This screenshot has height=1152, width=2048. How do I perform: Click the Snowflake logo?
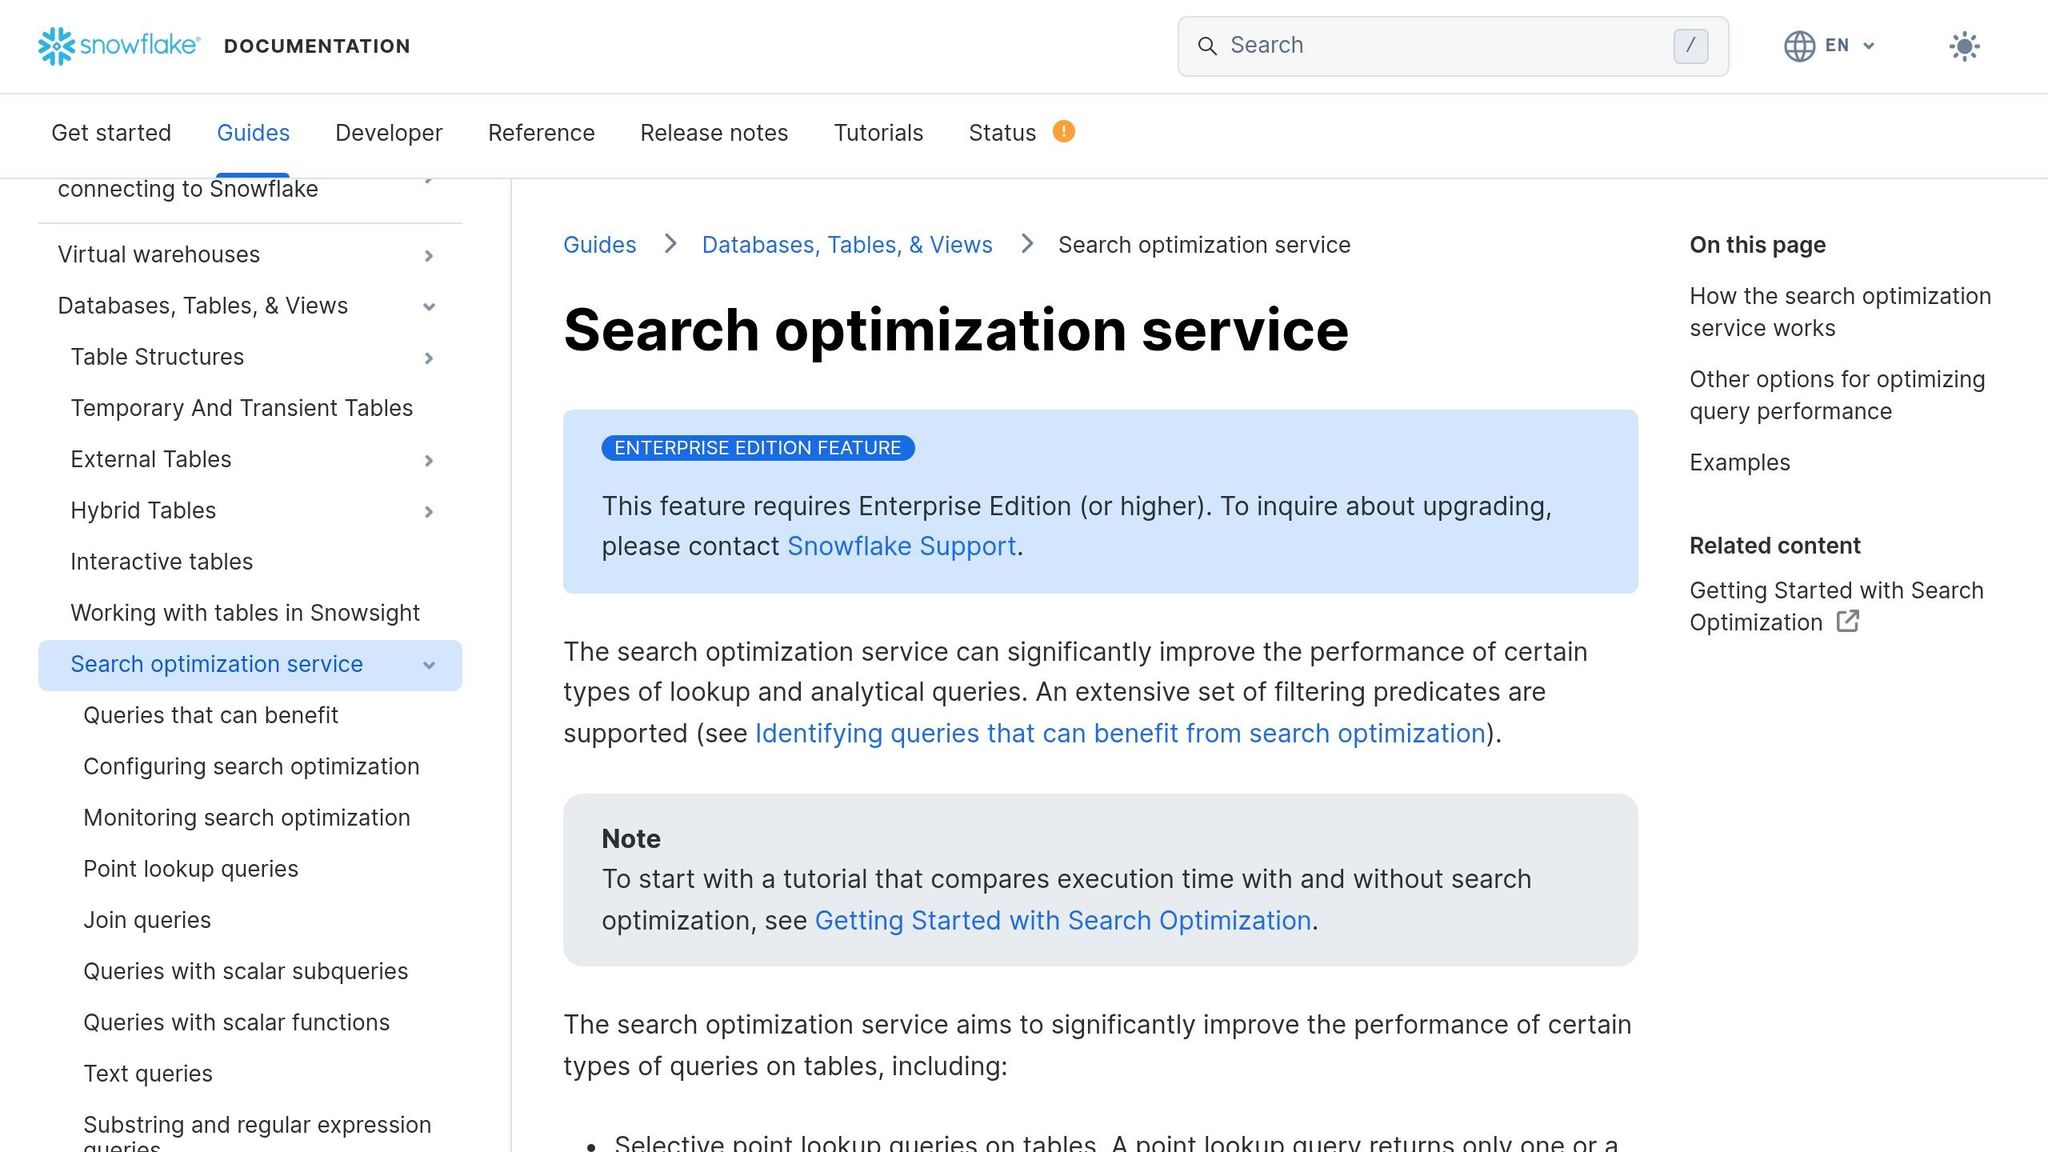pyautogui.click(x=59, y=46)
